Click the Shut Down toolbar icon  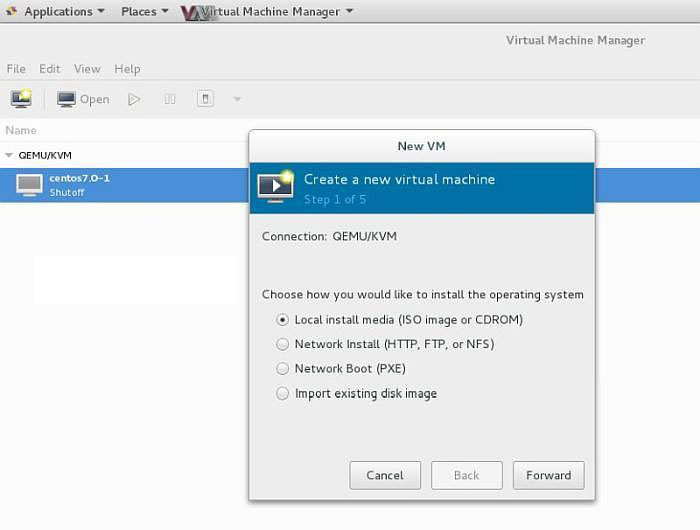click(x=205, y=99)
